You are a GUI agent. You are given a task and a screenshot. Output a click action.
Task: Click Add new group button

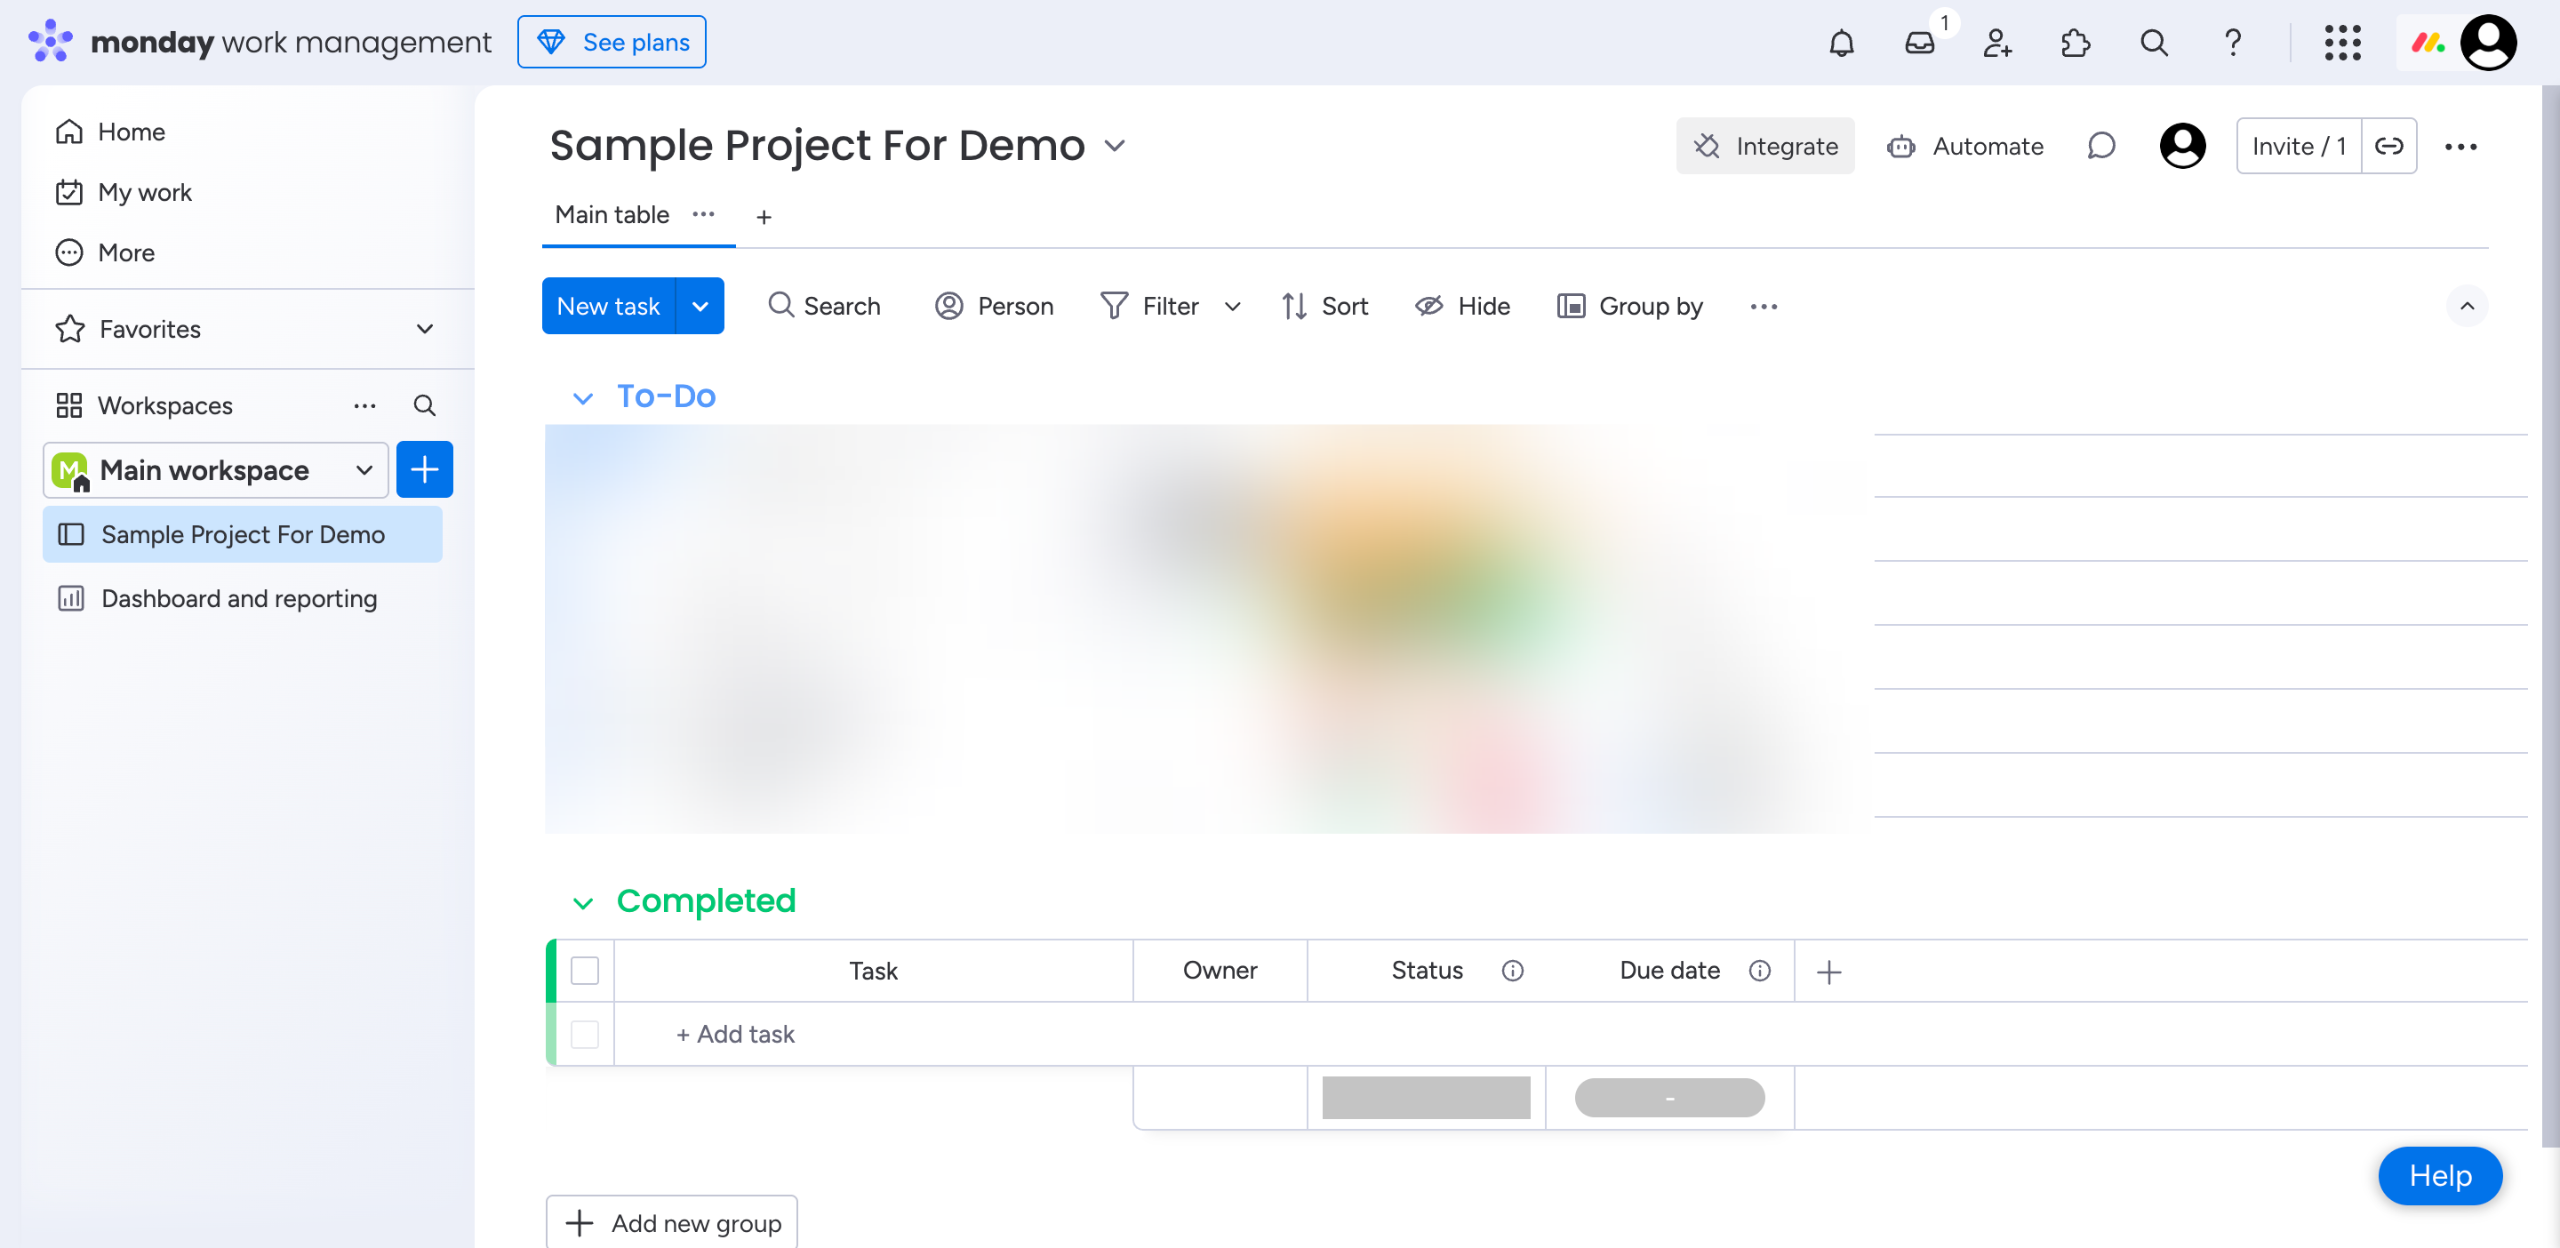click(672, 1222)
